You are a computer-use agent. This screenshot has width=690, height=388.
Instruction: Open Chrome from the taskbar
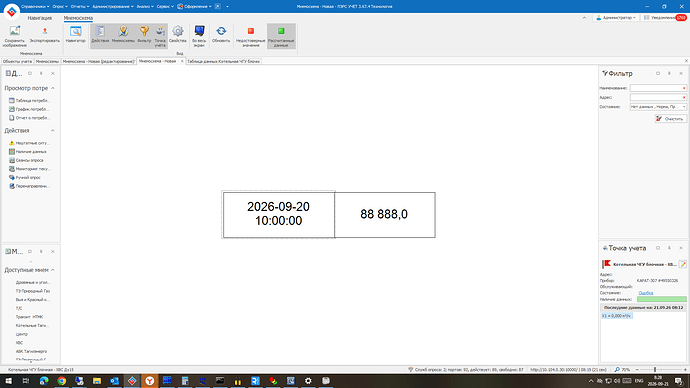[x=62, y=381]
